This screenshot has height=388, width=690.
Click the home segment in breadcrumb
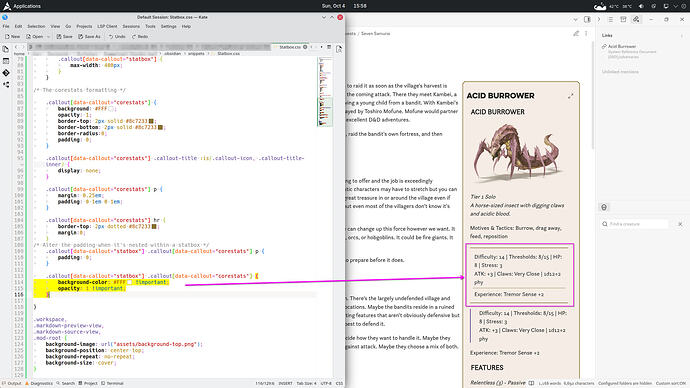pyautogui.click(x=19, y=54)
